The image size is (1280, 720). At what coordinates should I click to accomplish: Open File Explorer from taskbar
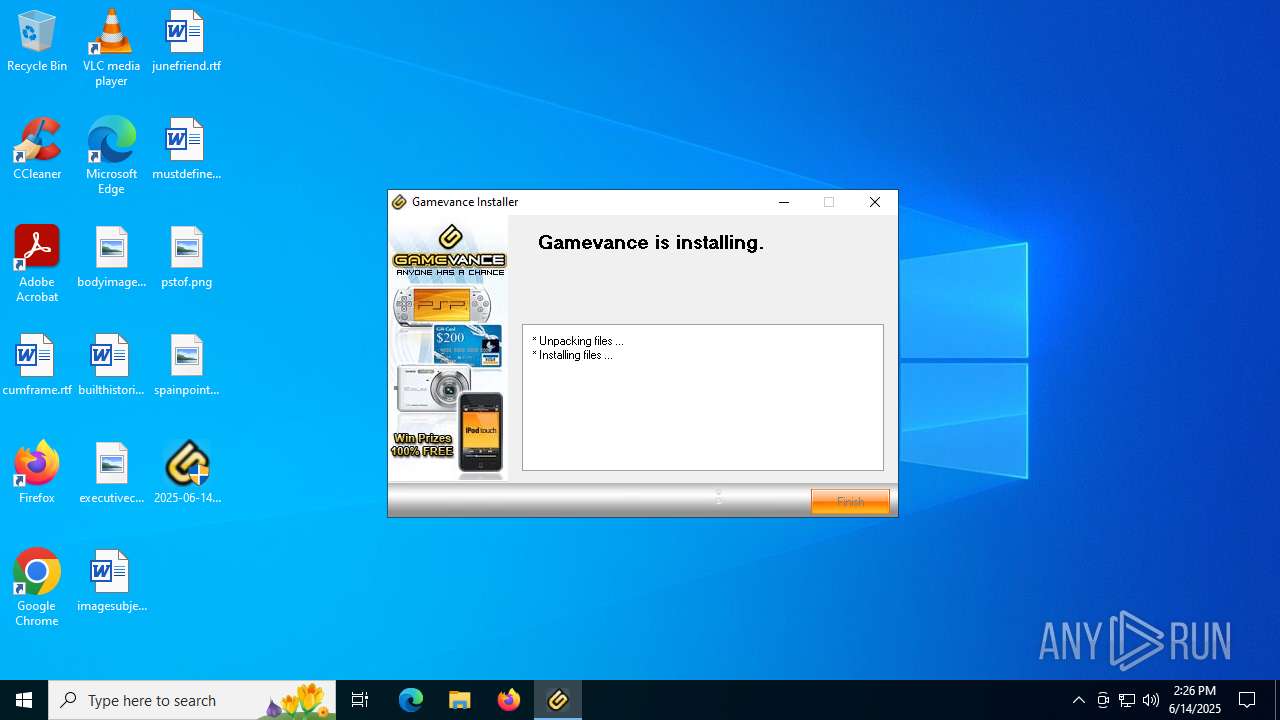click(460, 700)
